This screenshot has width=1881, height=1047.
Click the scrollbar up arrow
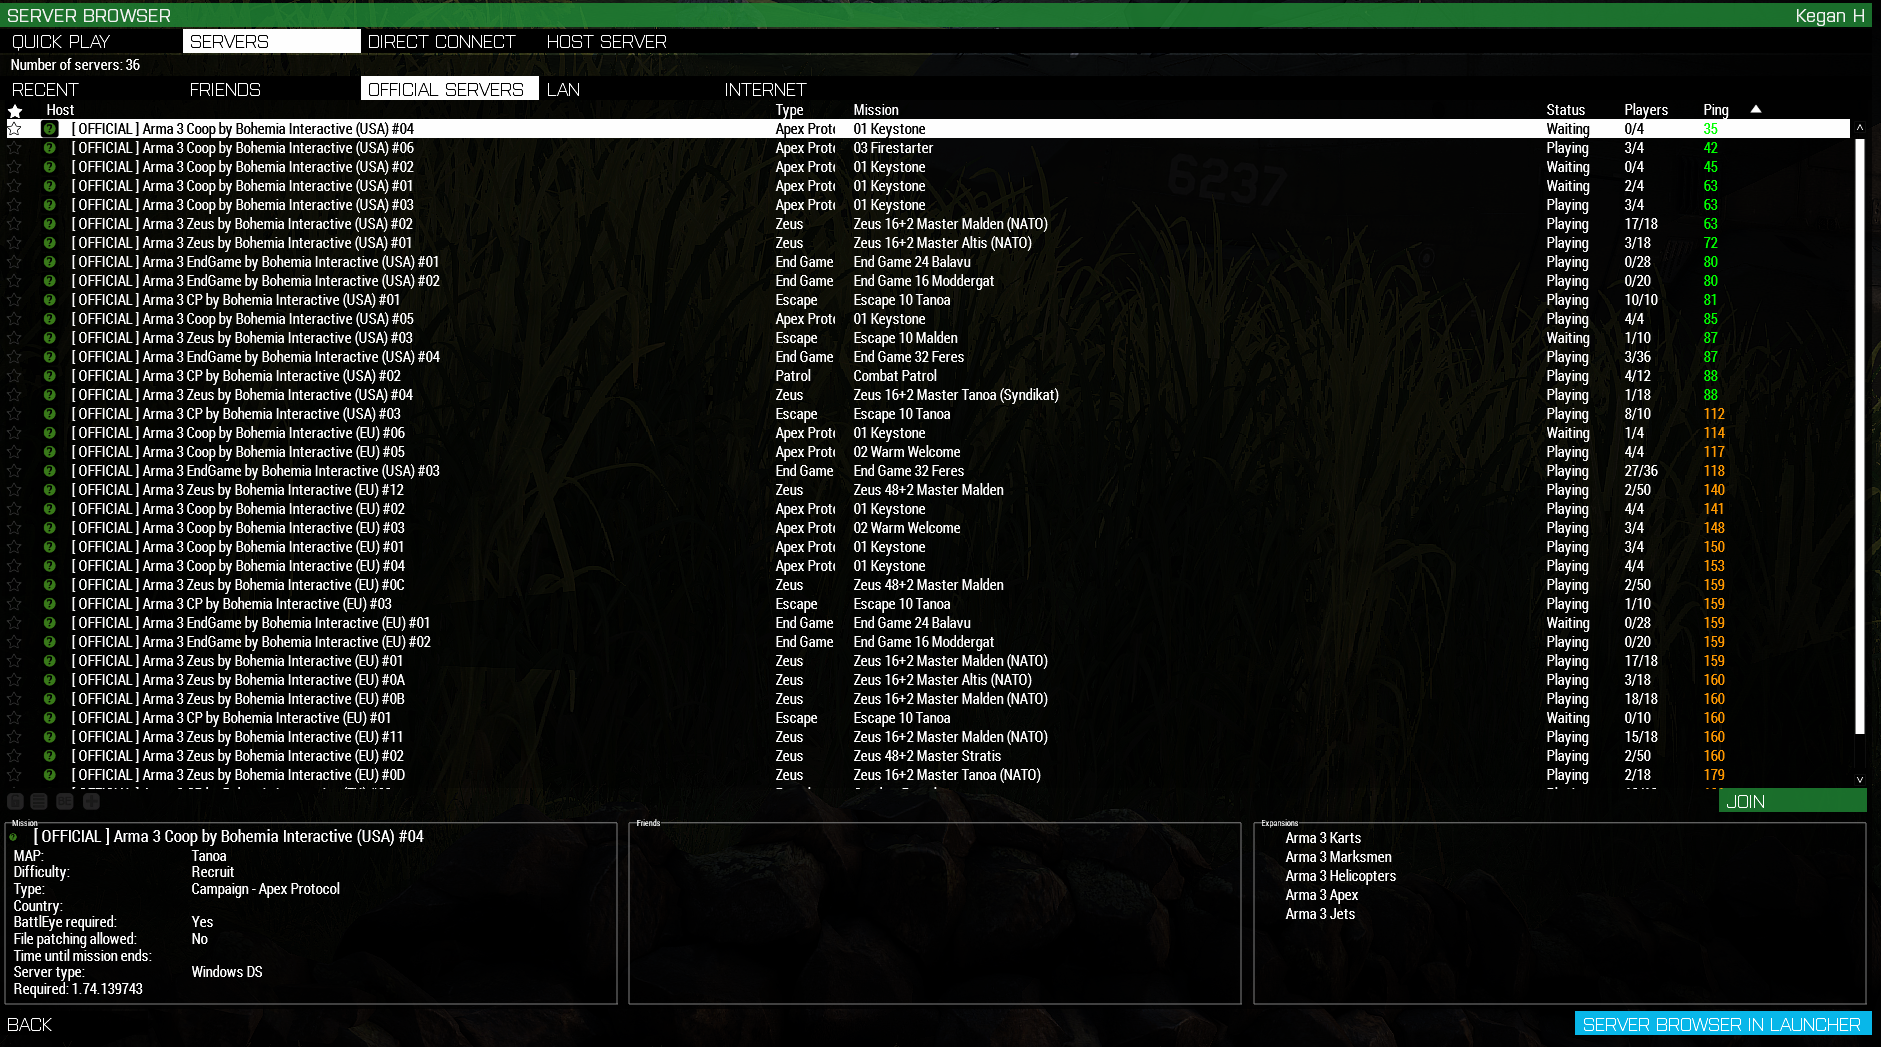(1860, 128)
